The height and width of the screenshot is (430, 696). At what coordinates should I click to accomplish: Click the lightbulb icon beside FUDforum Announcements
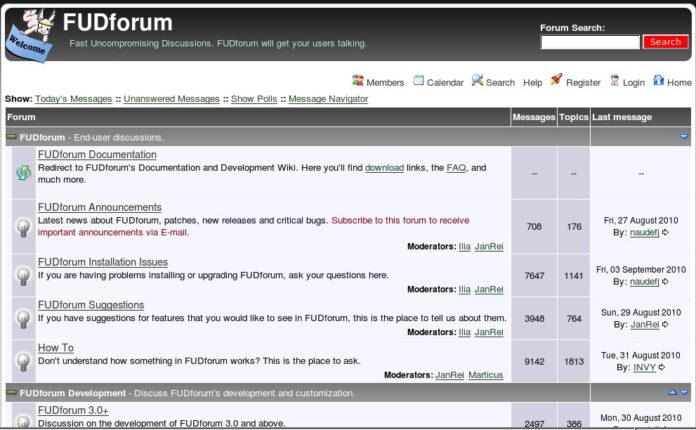tap(24, 227)
